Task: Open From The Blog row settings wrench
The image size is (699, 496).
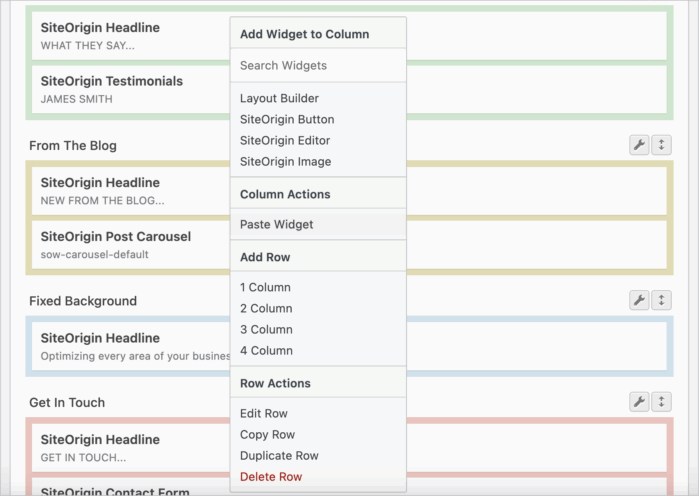Action: pyautogui.click(x=639, y=145)
